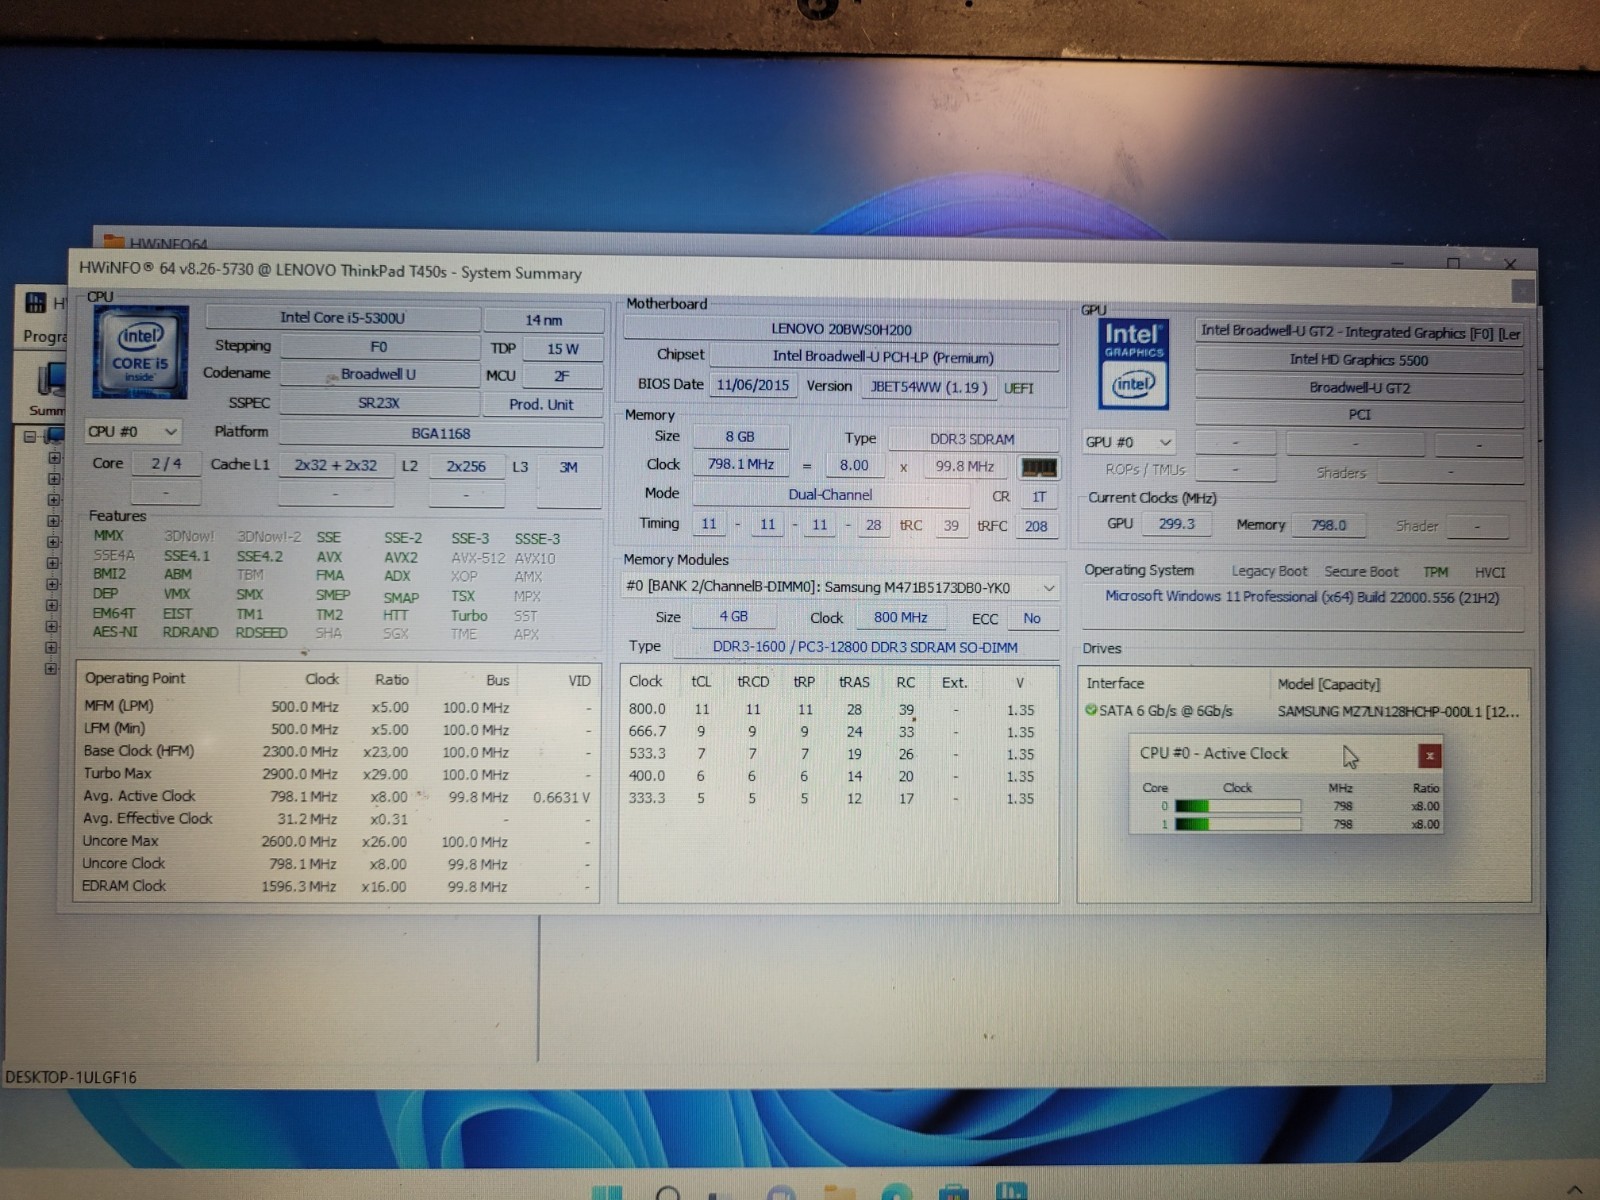The width and height of the screenshot is (1600, 1200).
Task: Click the green SATA status icon
Action: 1091,710
